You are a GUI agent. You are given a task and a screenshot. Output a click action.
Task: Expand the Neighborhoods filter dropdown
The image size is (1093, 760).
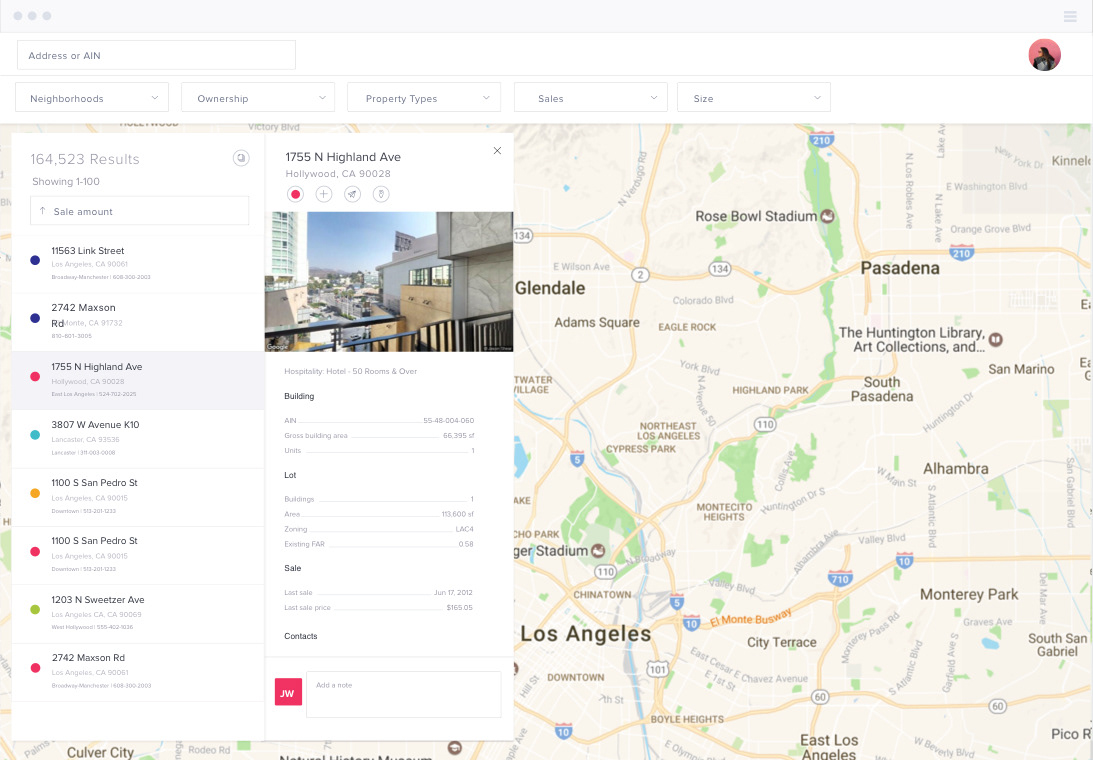(x=92, y=98)
